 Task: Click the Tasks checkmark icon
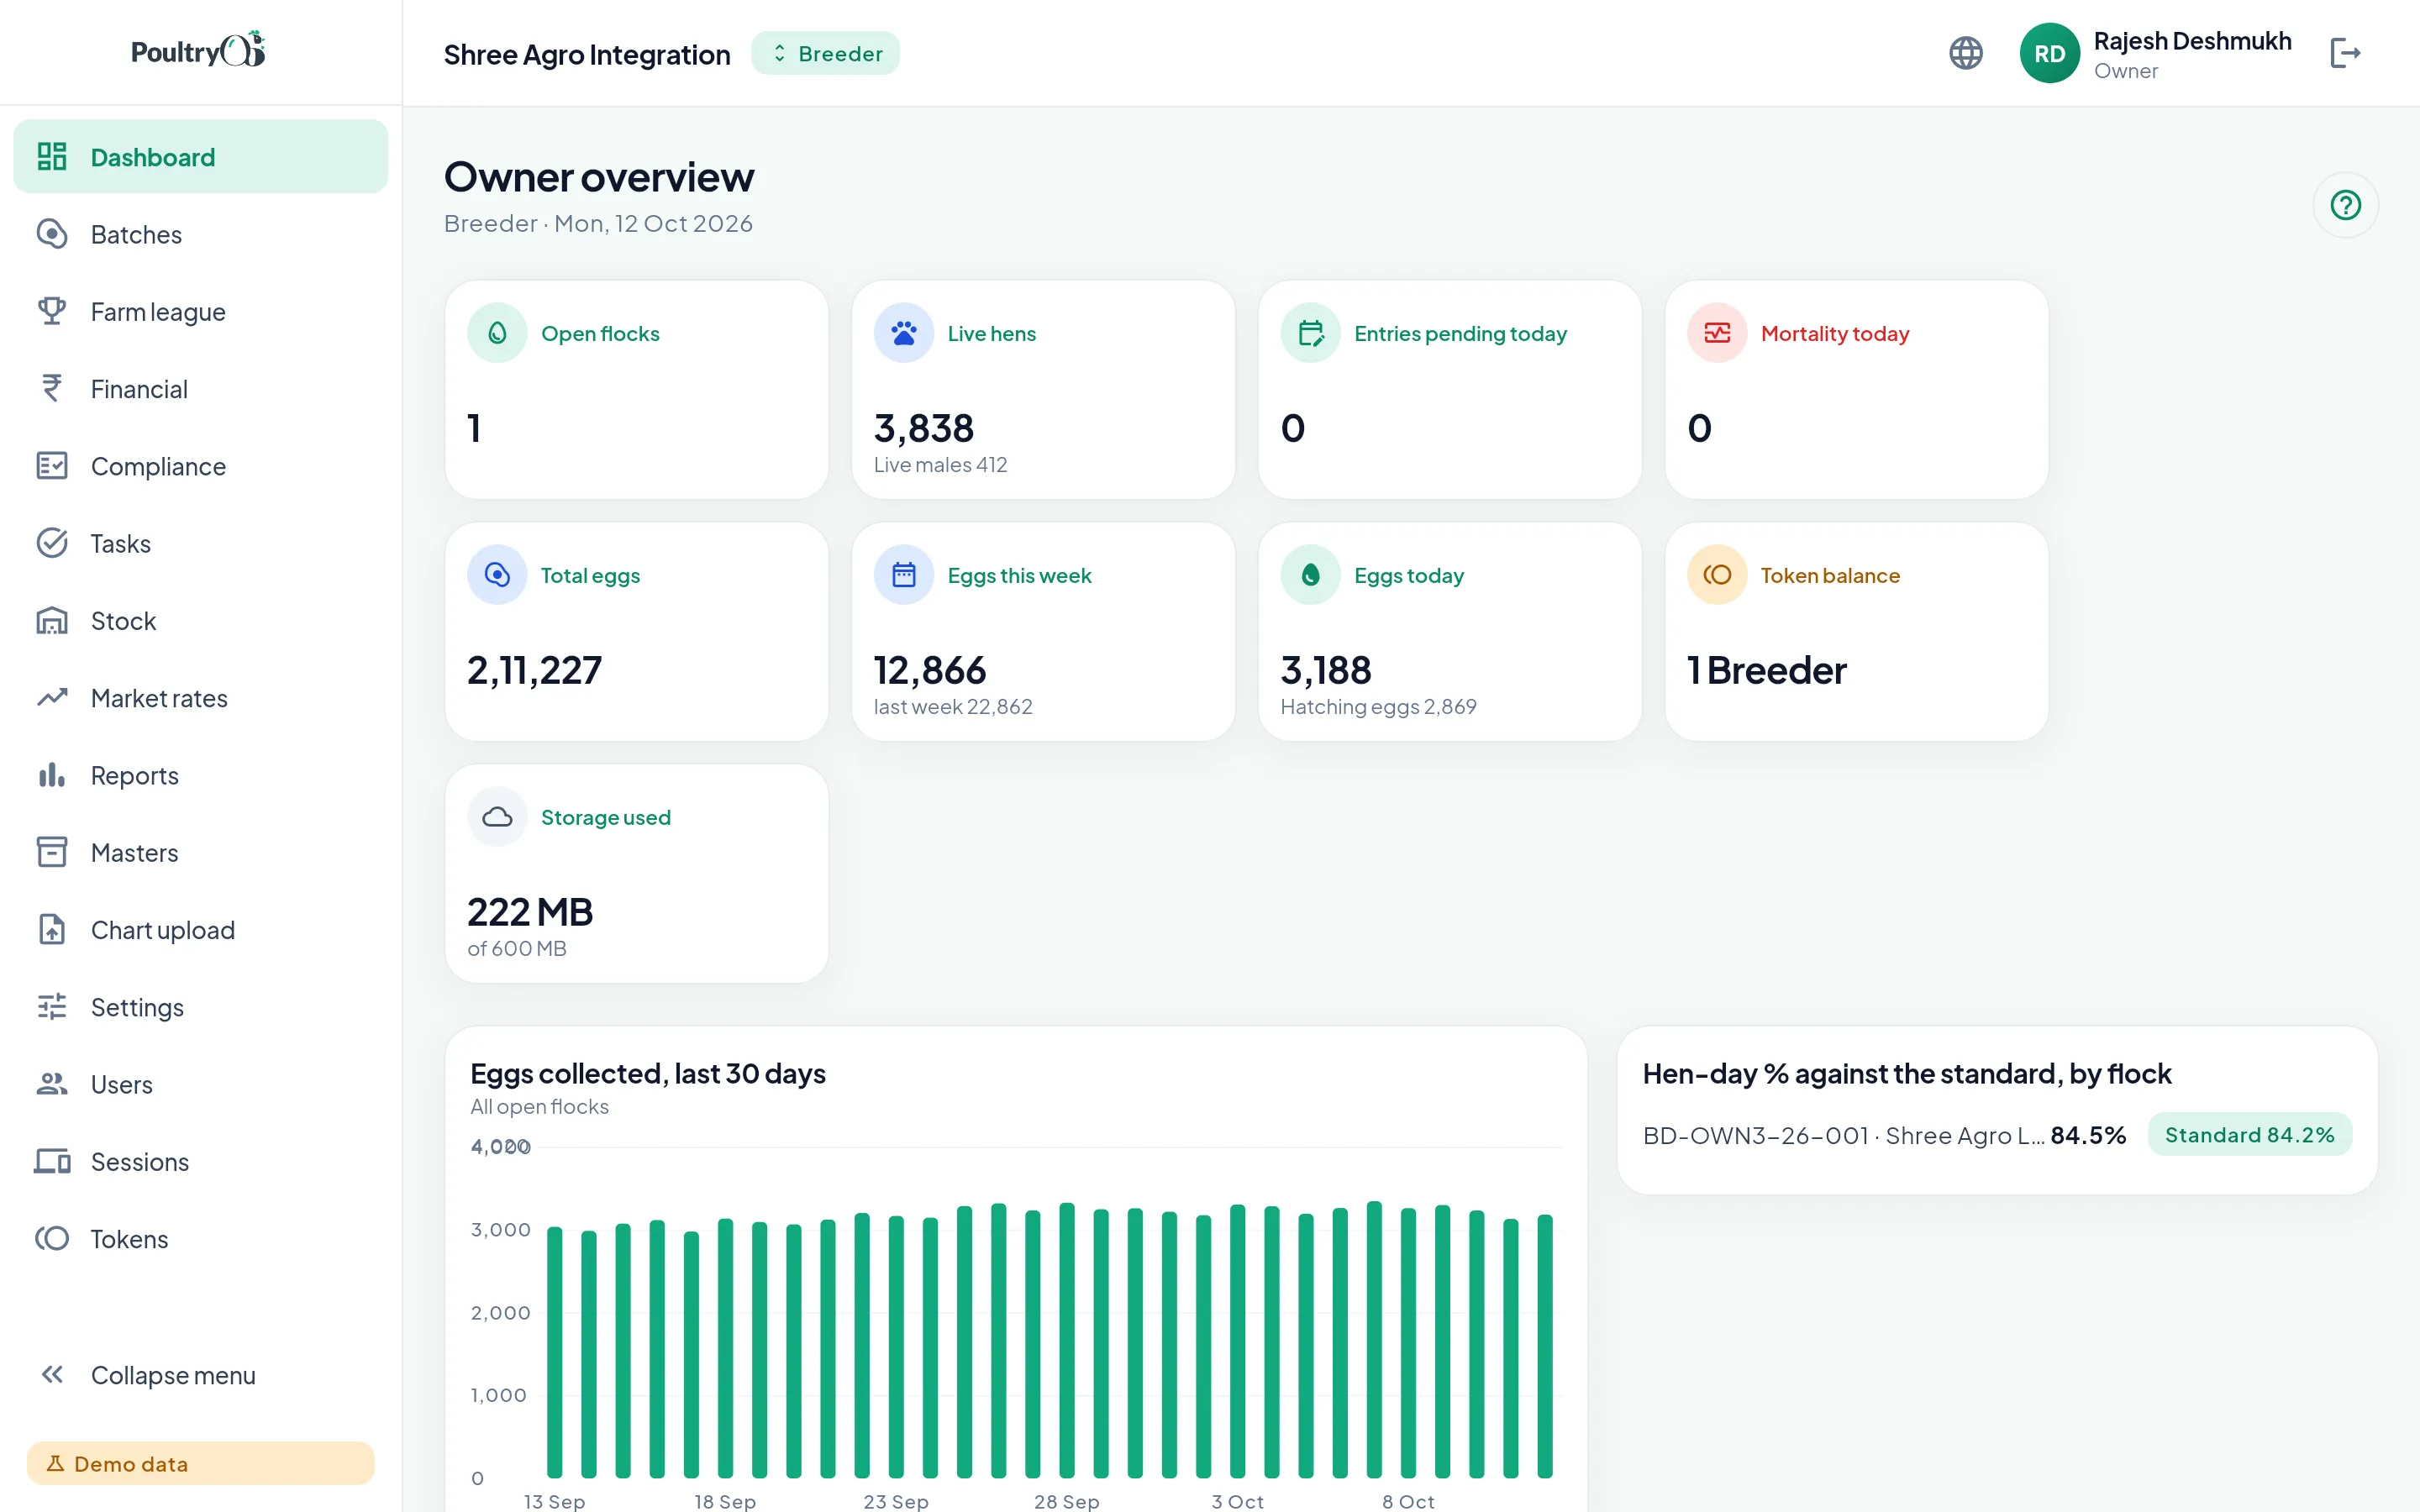[x=52, y=543]
